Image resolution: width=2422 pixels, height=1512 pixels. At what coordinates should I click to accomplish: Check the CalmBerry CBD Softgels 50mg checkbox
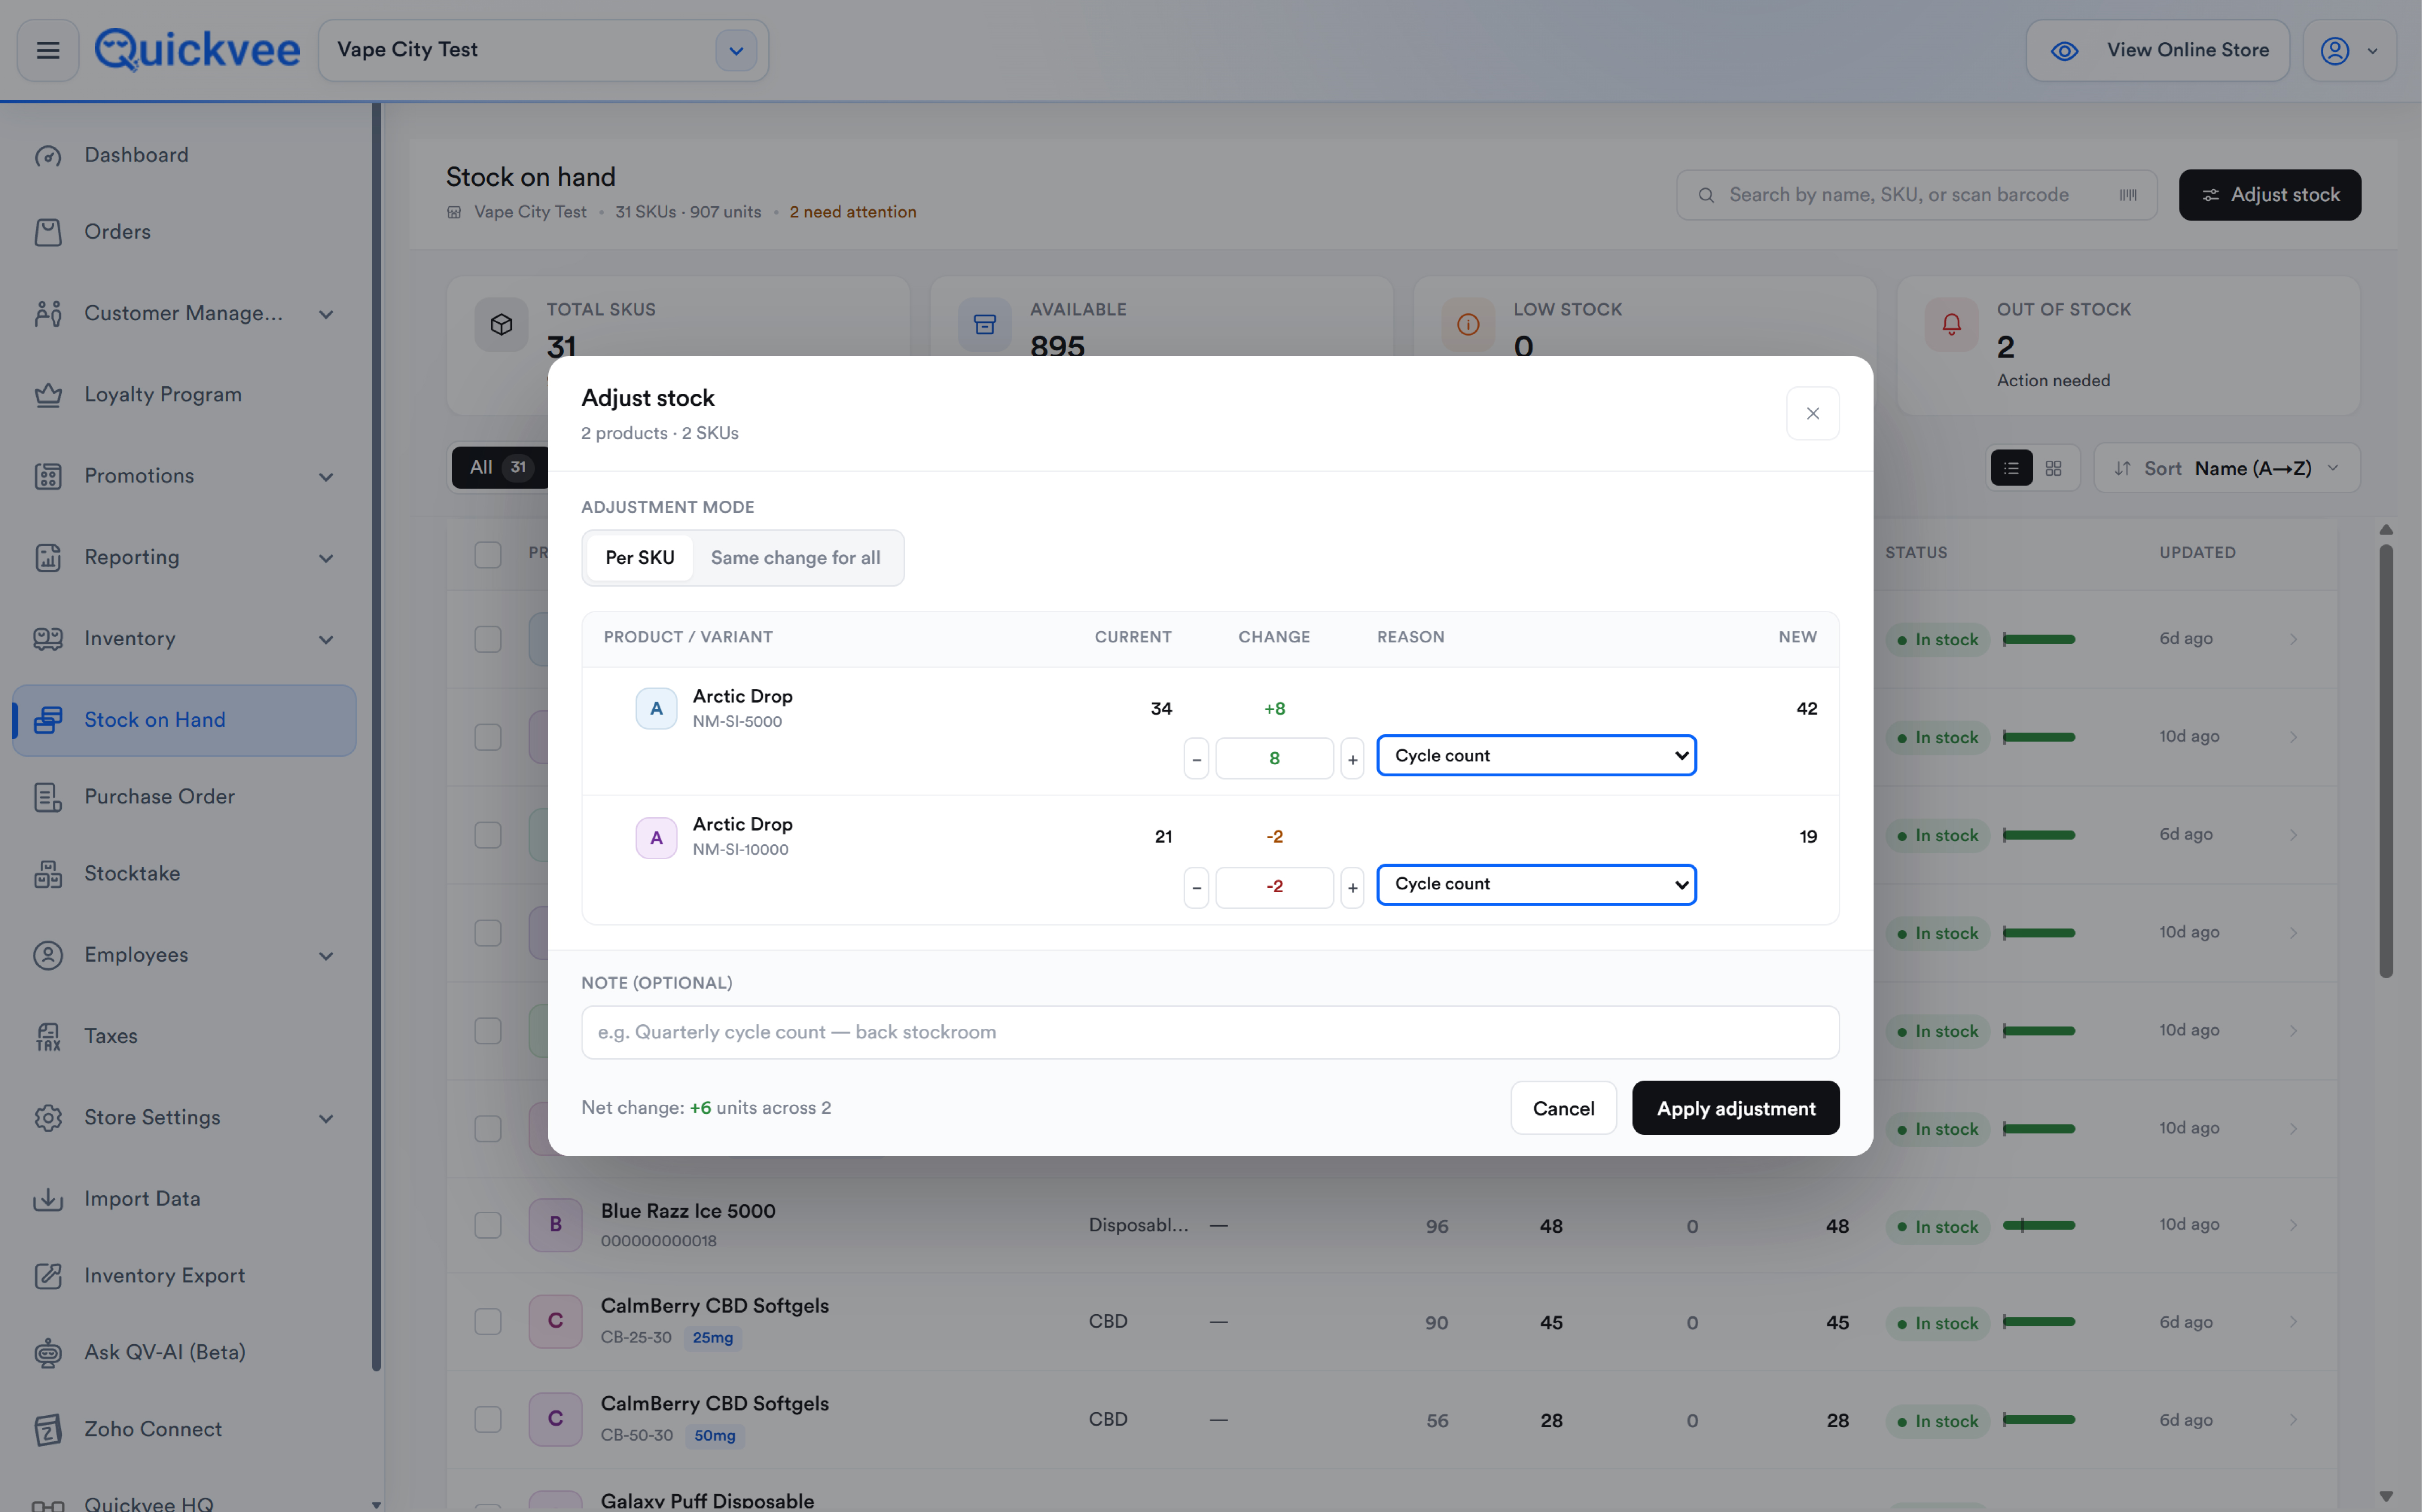click(488, 1419)
